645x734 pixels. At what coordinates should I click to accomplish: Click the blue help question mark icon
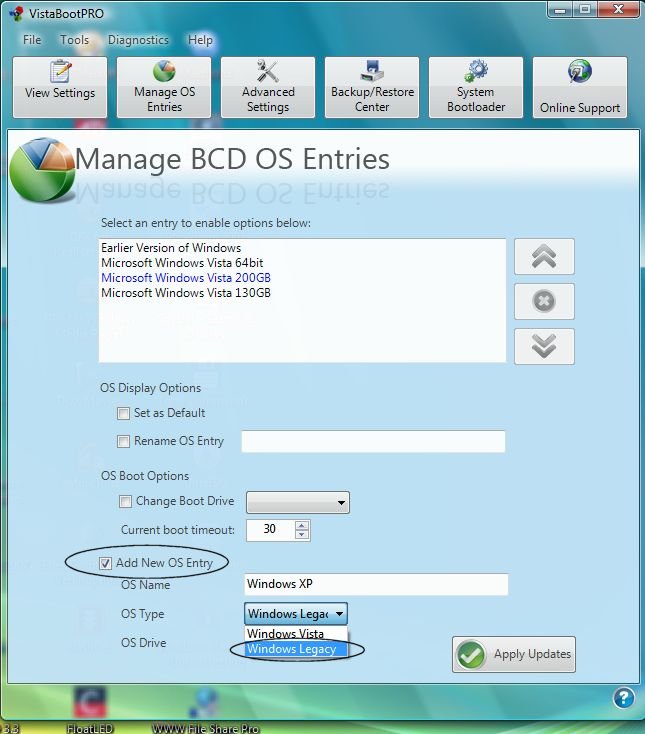point(623,698)
